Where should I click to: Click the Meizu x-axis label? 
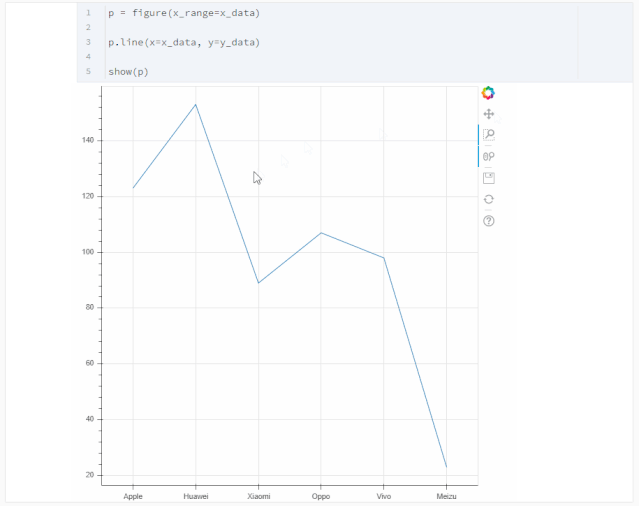point(446,496)
